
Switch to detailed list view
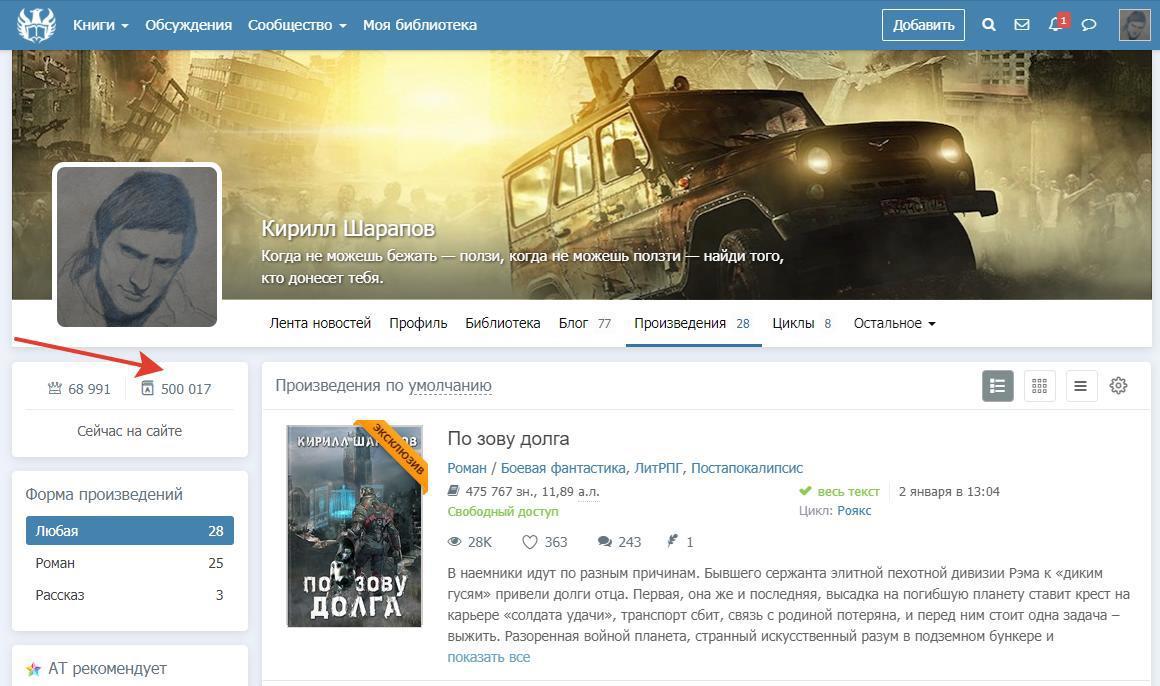997,386
